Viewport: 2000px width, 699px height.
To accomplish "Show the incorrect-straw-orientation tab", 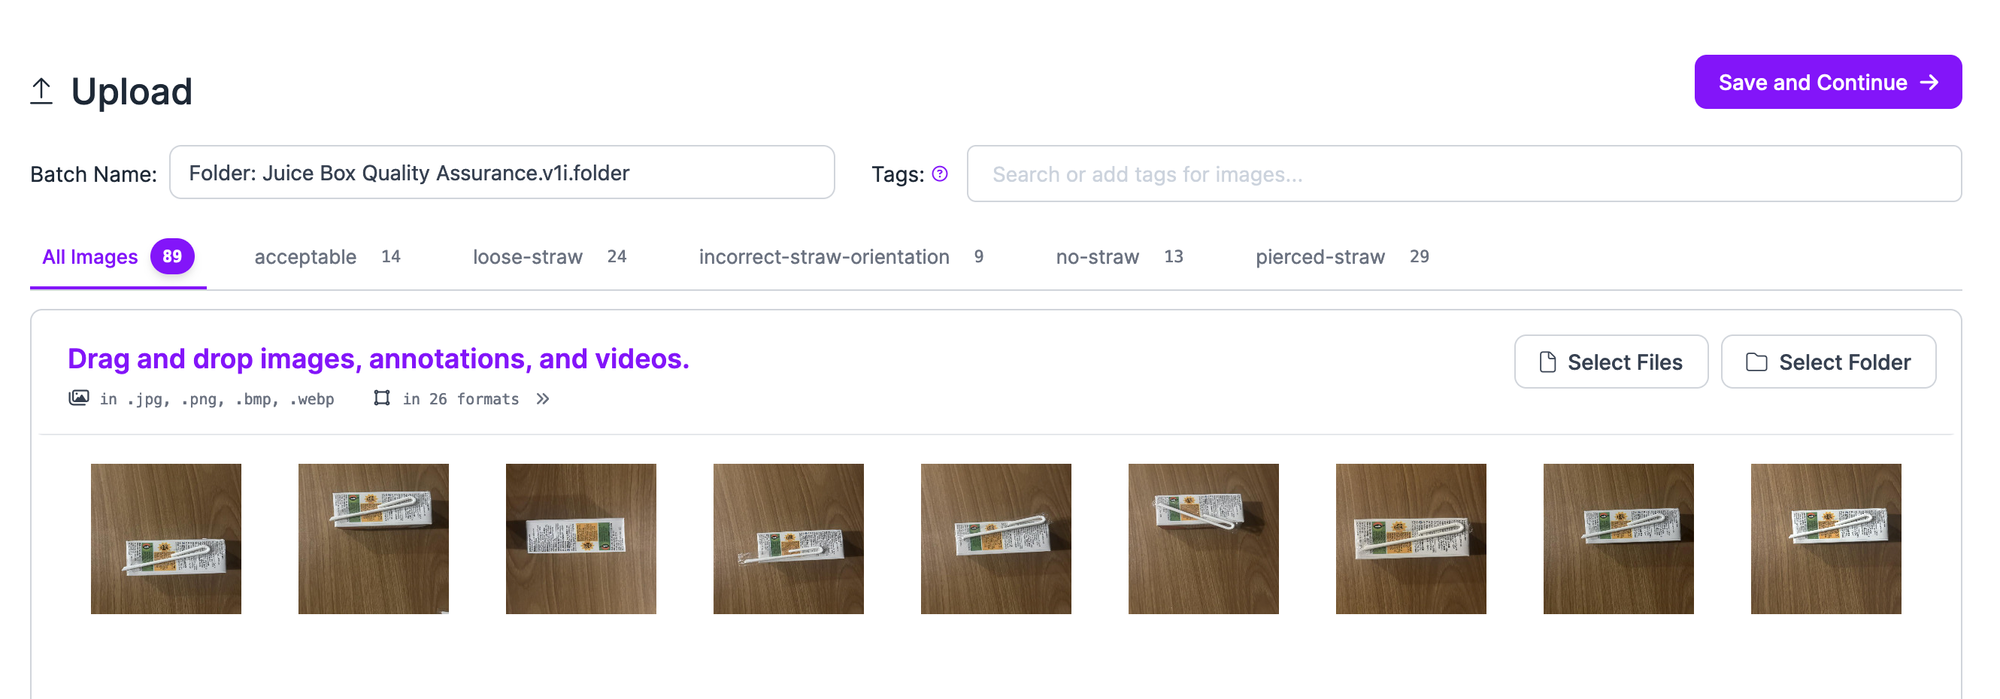I will (841, 257).
